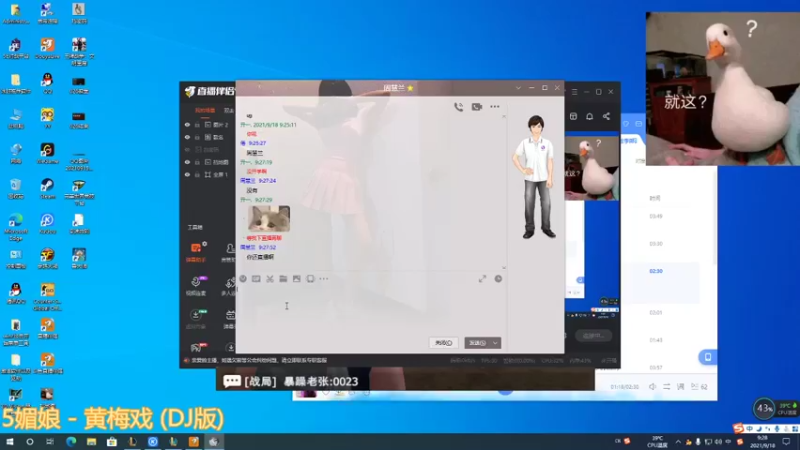Open File Explorer from the taskbar
The image size is (800, 450).
[91, 442]
